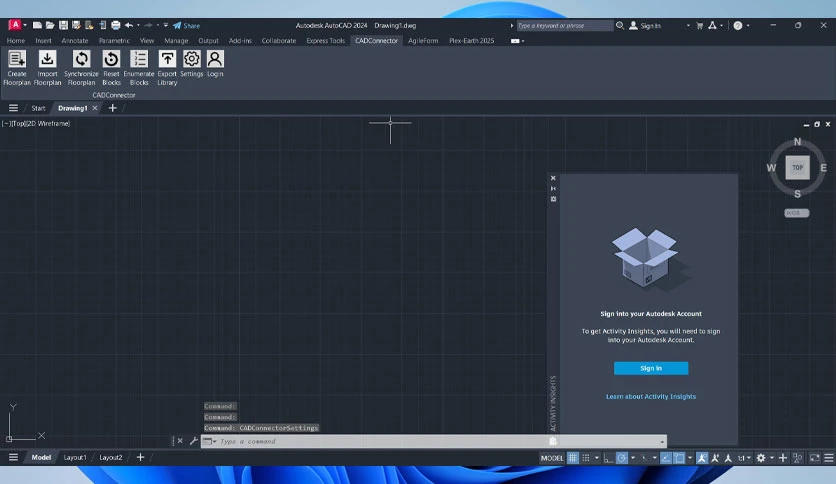The width and height of the screenshot is (836, 484).
Task: Expand the command history arrow on command line
Action: (x=662, y=441)
